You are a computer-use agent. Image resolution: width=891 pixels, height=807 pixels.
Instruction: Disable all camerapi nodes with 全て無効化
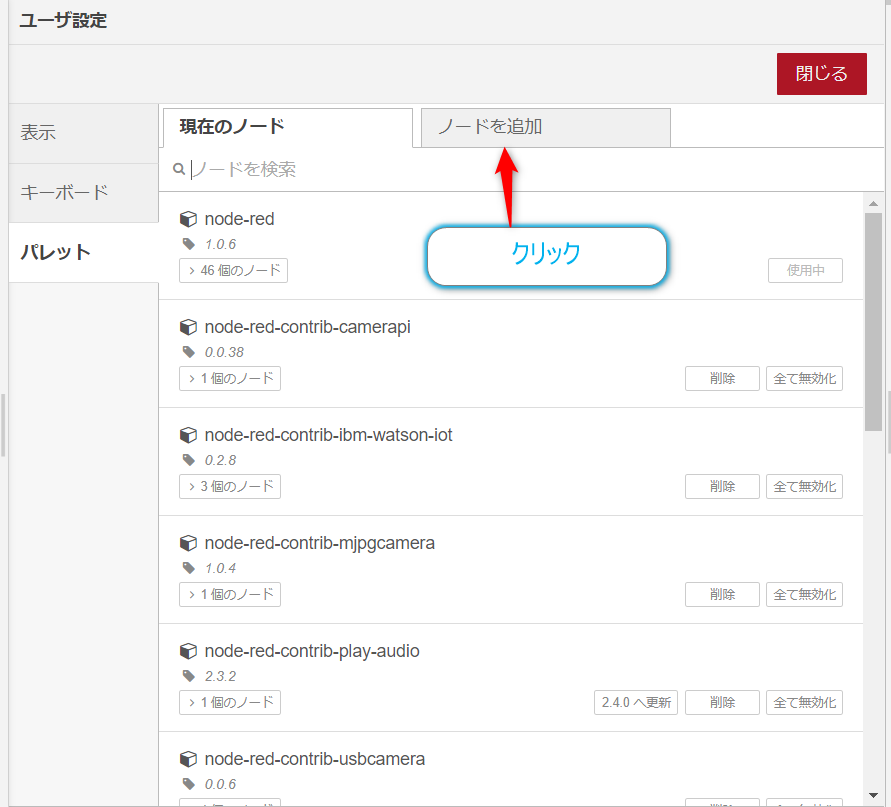[x=804, y=378]
